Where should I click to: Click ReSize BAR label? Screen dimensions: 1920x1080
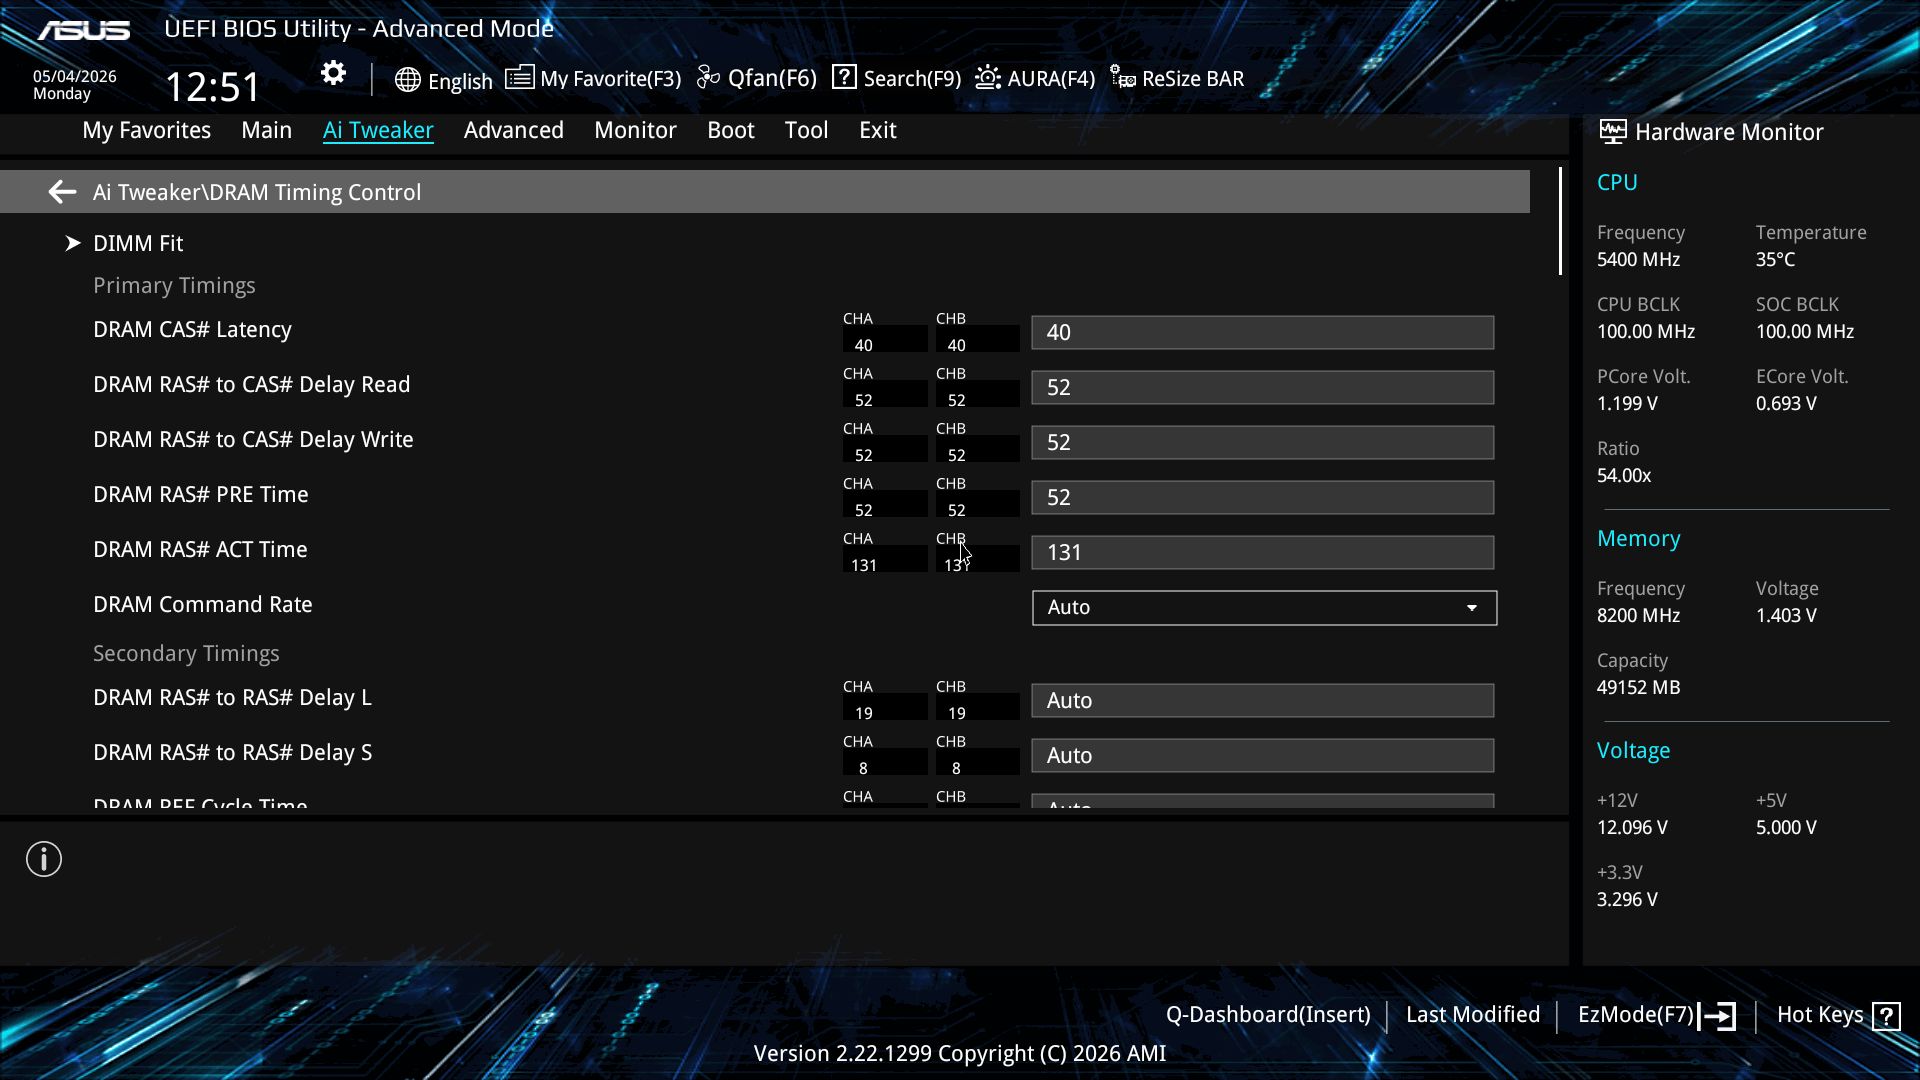pyautogui.click(x=1192, y=79)
